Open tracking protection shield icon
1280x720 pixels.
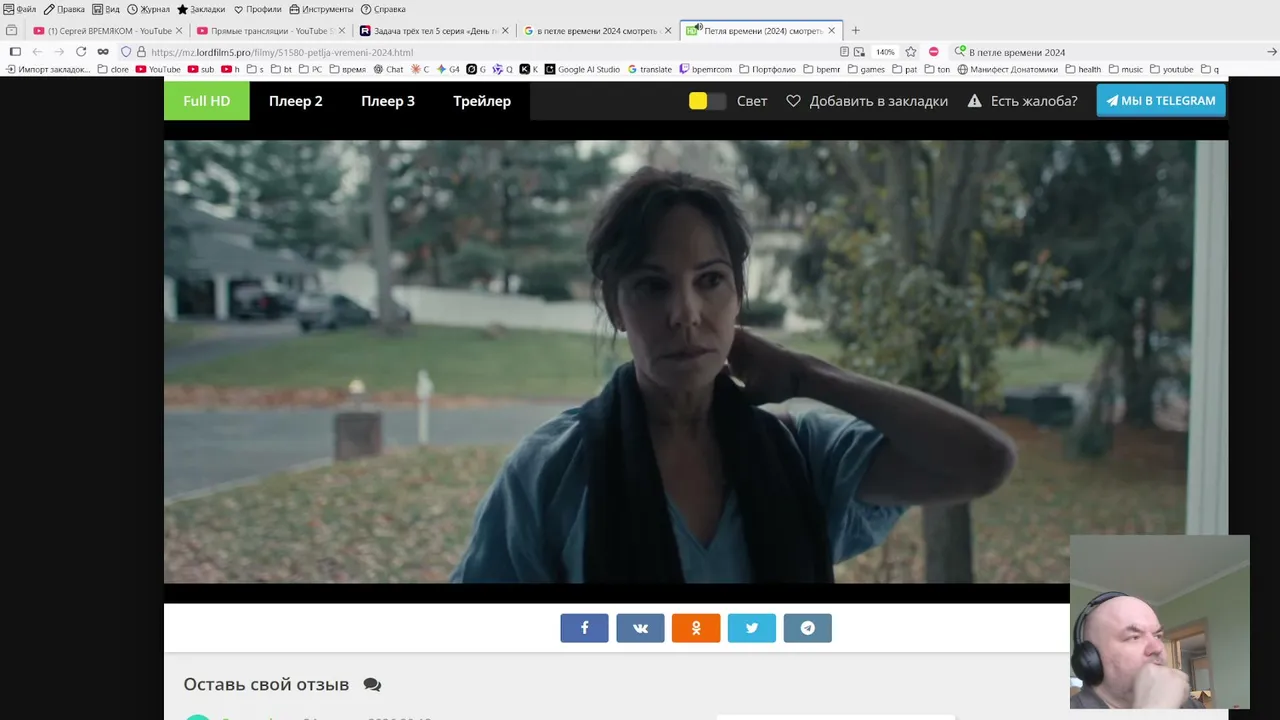click(126, 52)
